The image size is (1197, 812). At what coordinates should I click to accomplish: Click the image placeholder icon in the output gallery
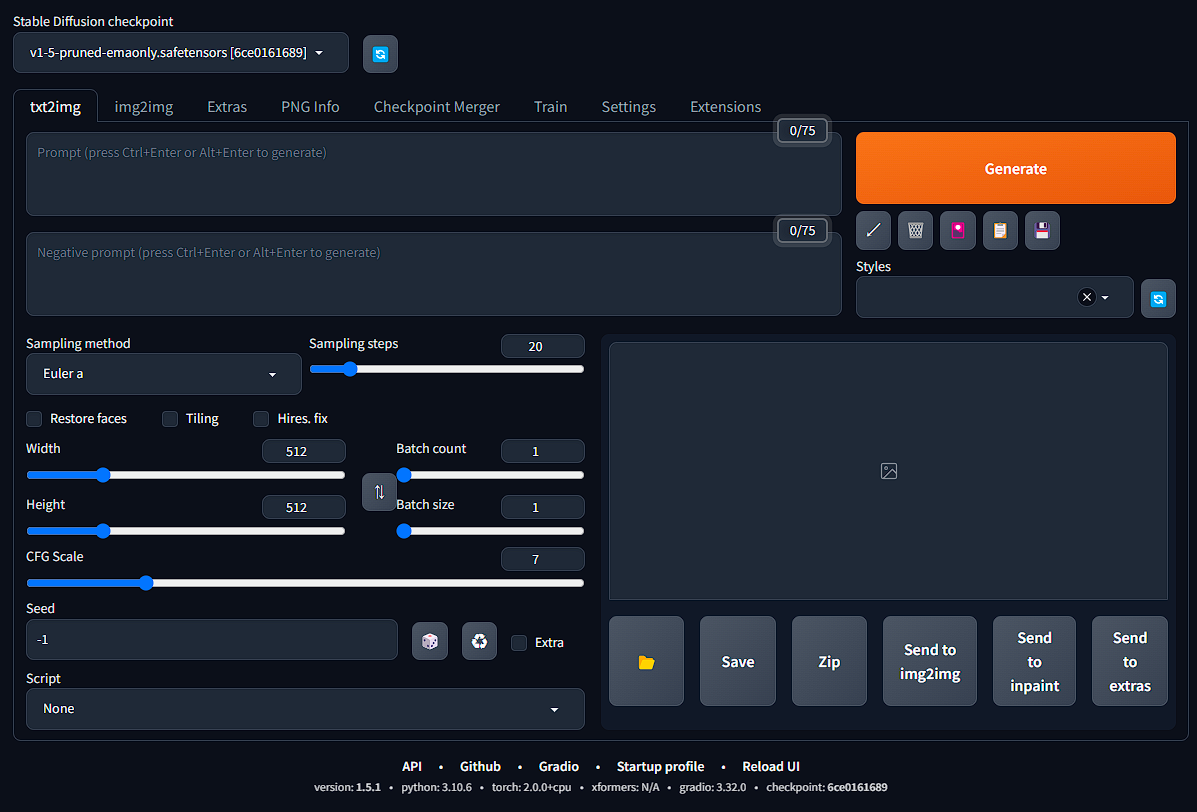click(x=889, y=471)
